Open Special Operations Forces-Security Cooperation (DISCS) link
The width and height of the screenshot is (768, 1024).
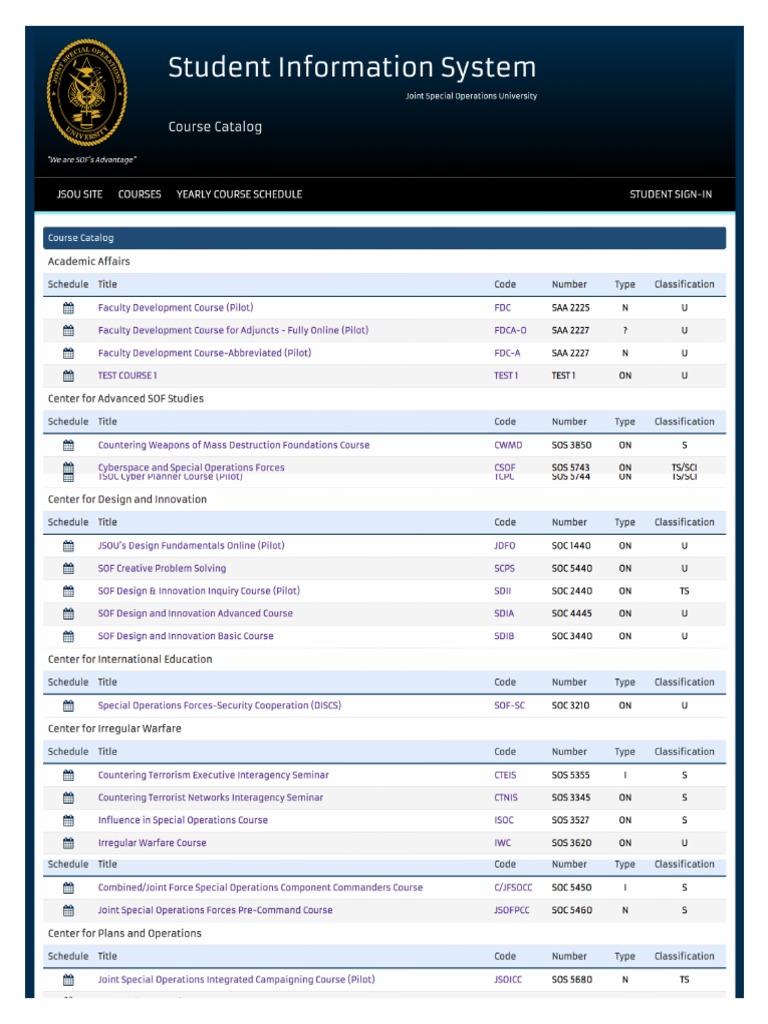click(219, 705)
